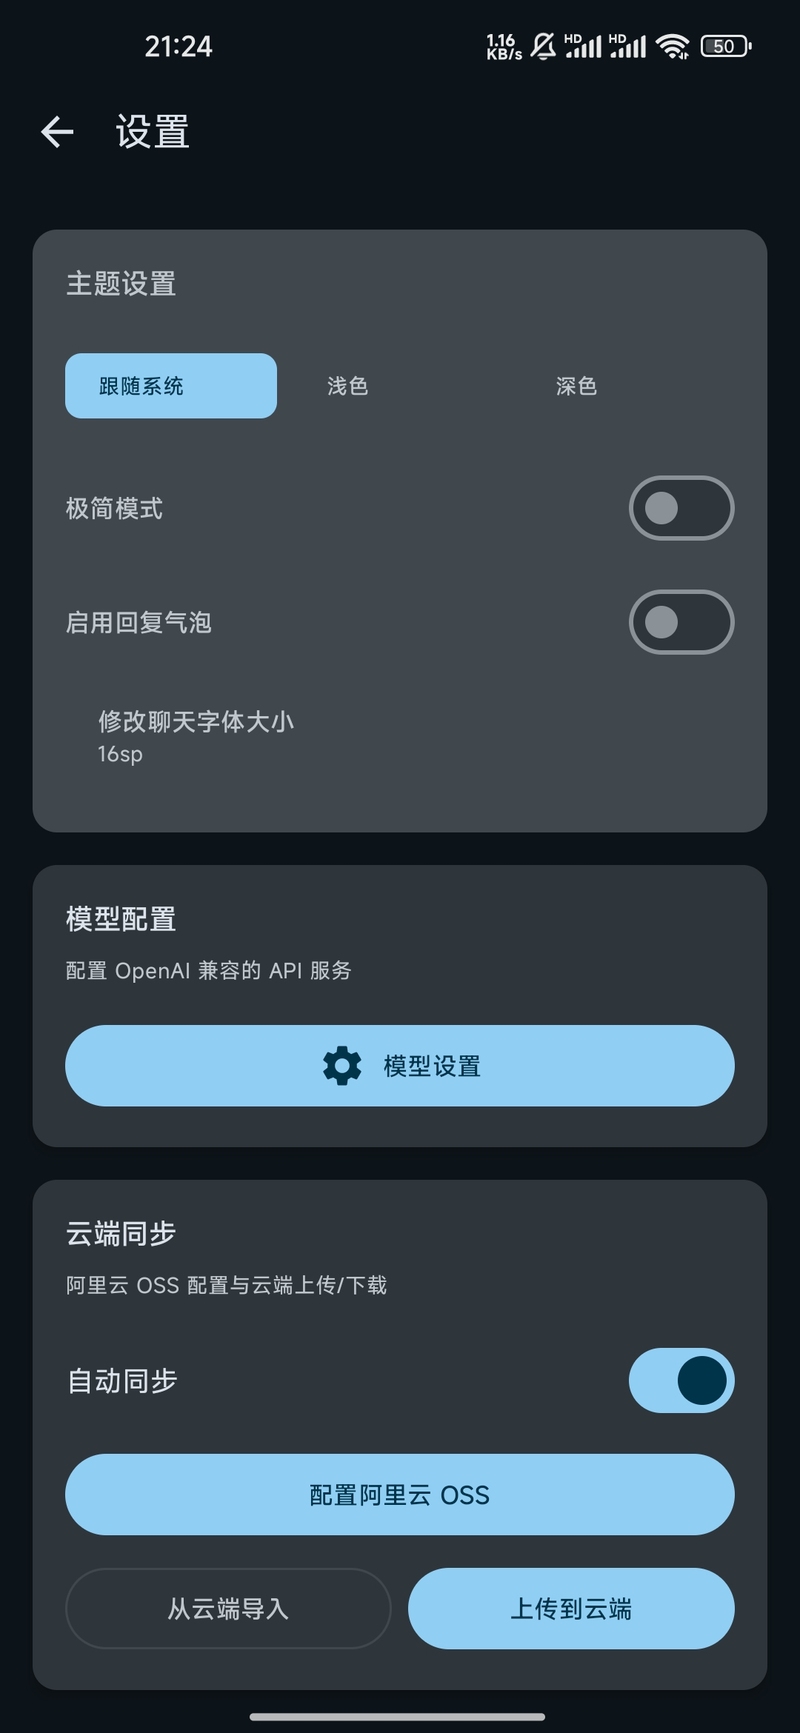Tap the Wi-Fi status bar icon
This screenshot has width=800, height=1733.
(673, 46)
